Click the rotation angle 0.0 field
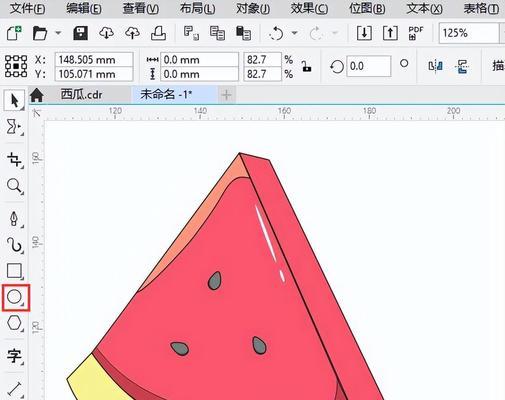The width and height of the screenshot is (505, 400). coord(369,66)
